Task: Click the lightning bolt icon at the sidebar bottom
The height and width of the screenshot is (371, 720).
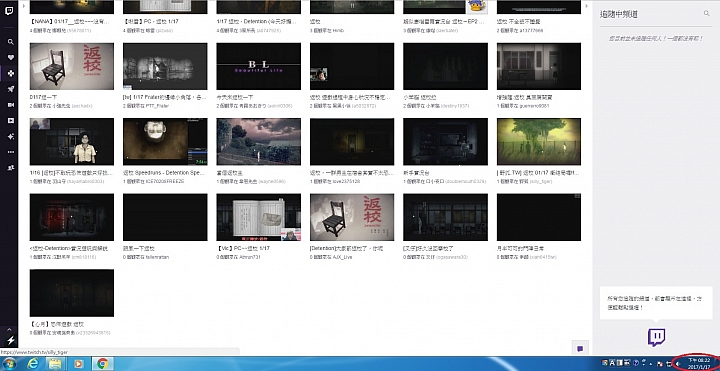Action: tap(10, 340)
